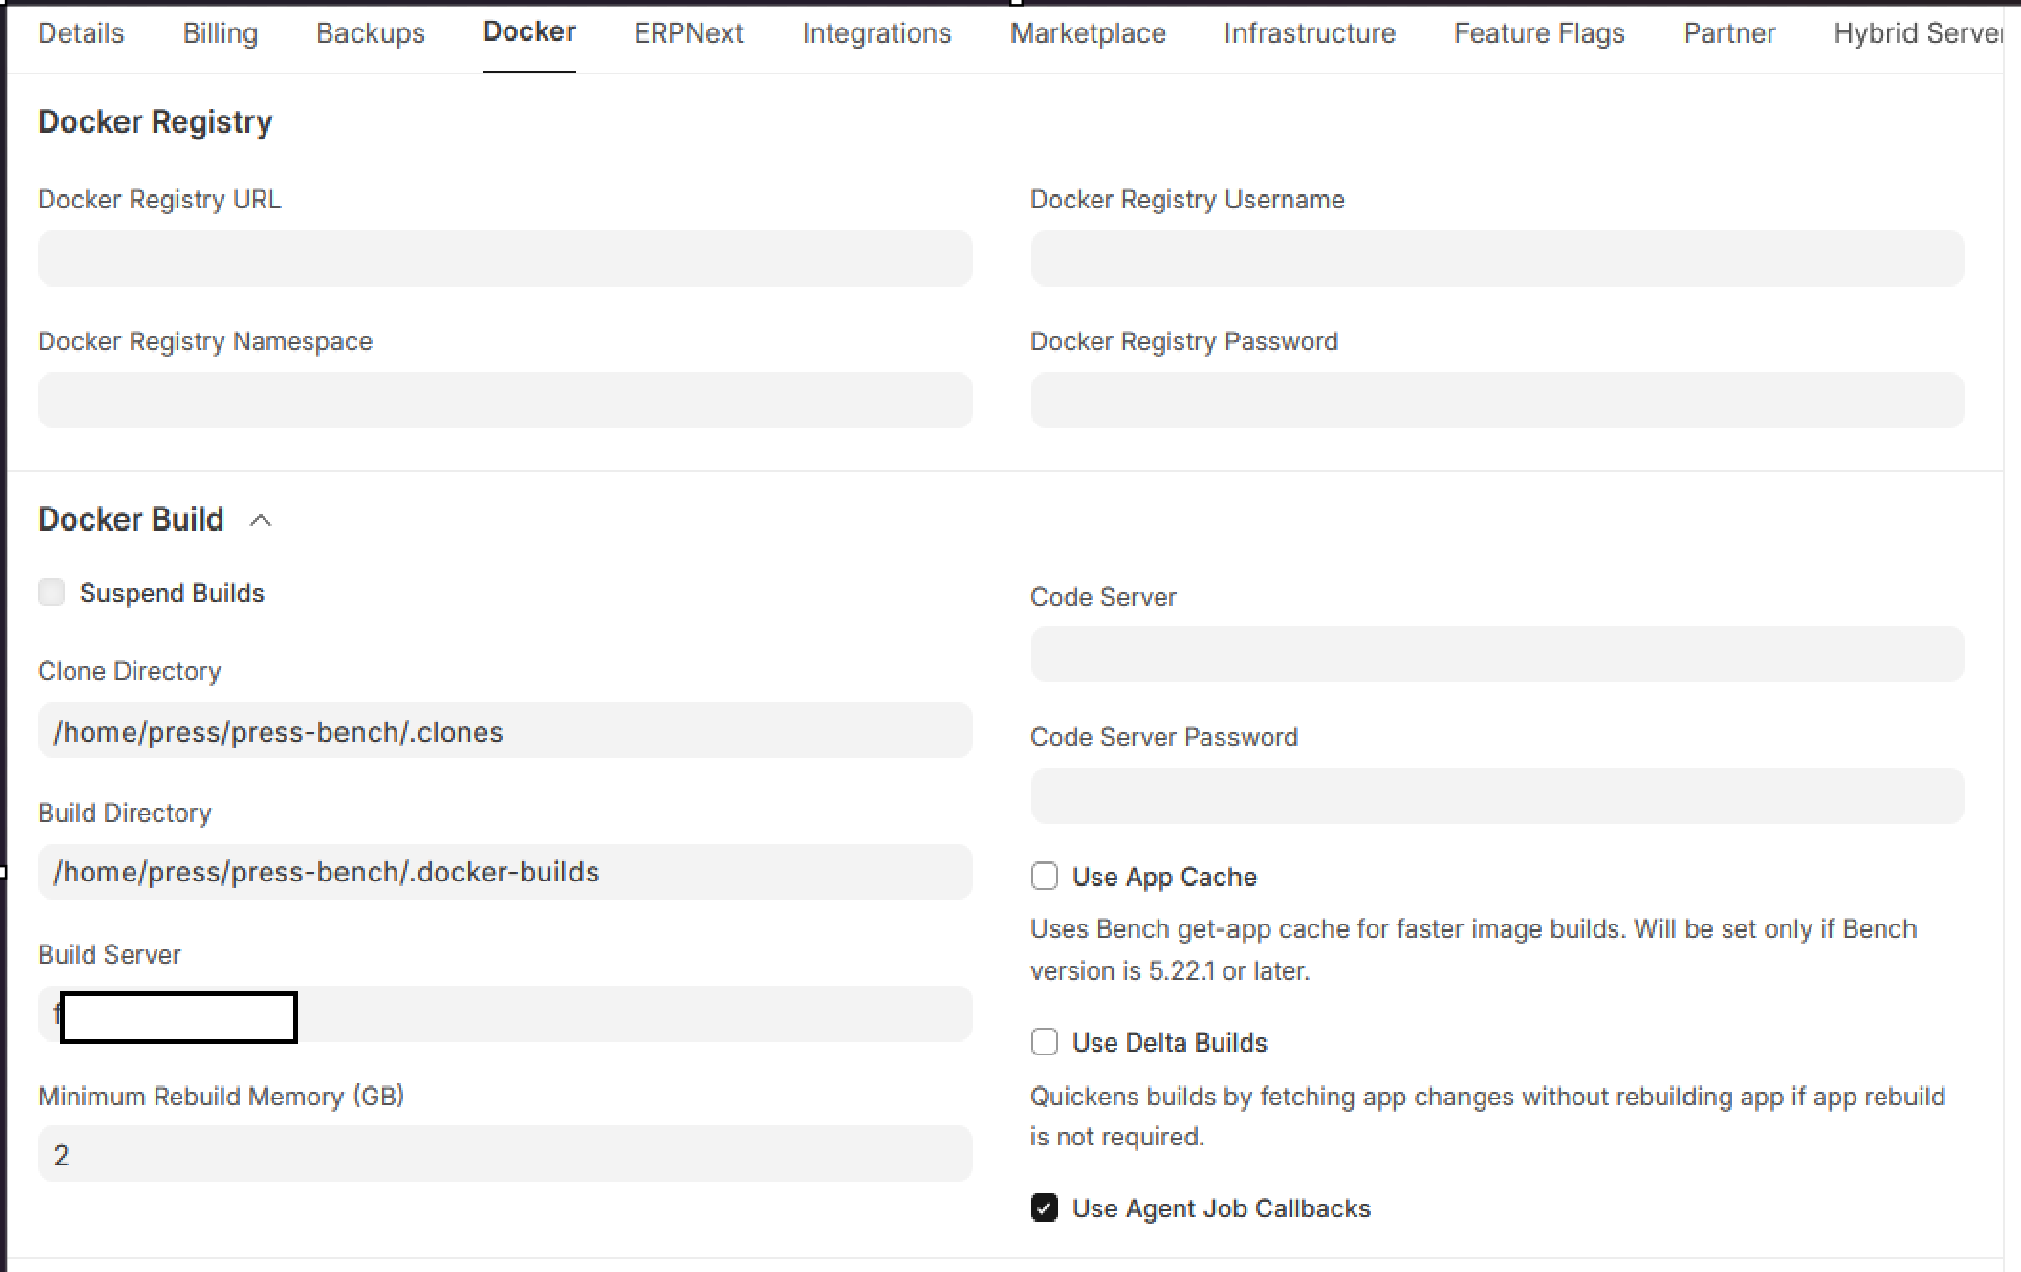Image resolution: width=2021 pixels, height=1272 pixels.
Task: Click the 'Uses Bench get-app cache' description
Action: [1474, 950]
